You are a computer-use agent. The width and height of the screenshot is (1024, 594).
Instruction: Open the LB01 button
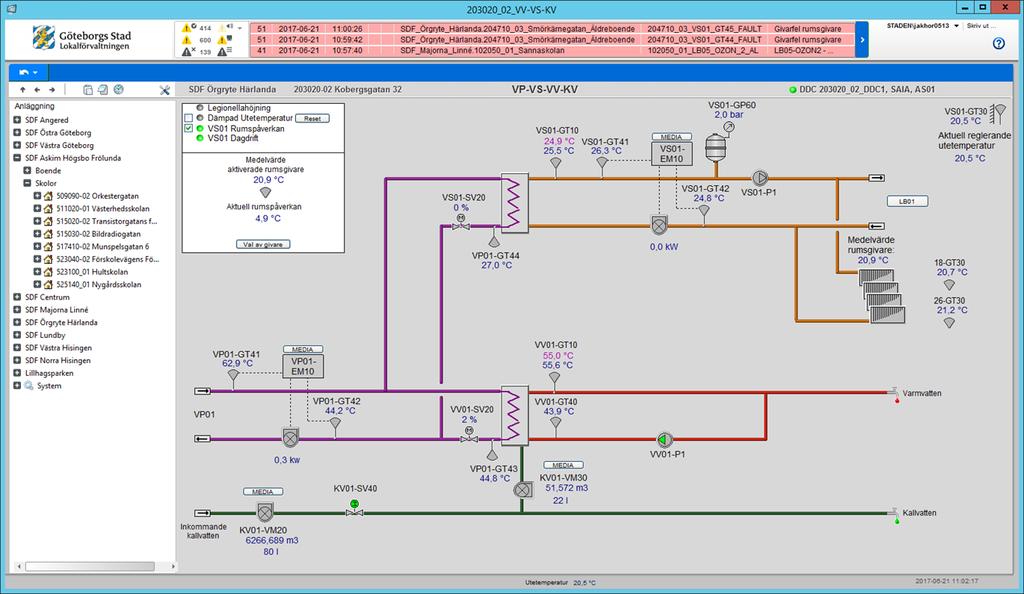[907, 201]
